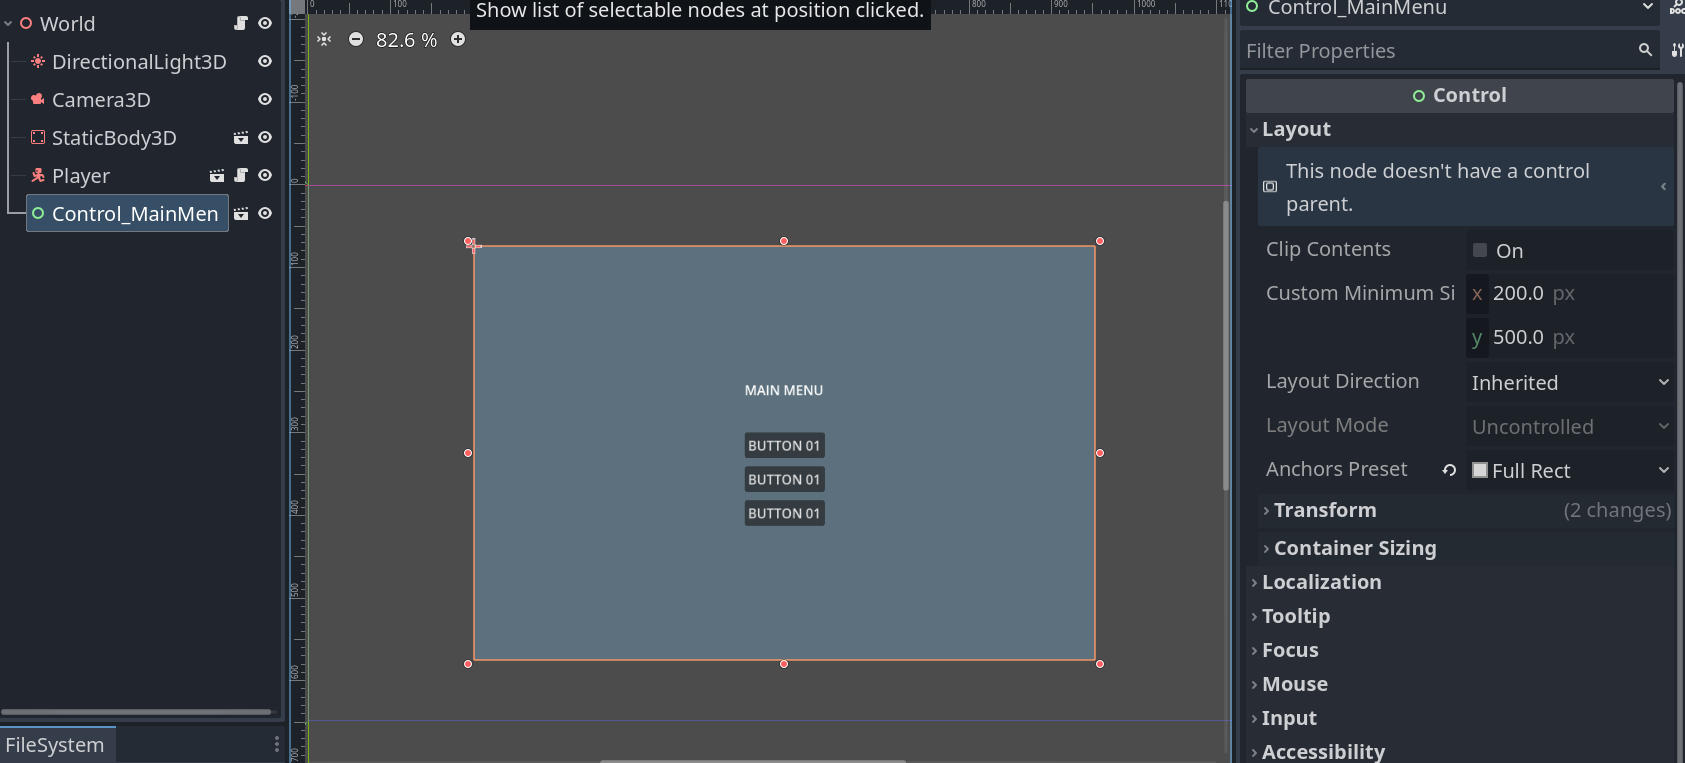Open the FileSystem dock tab
The image size is (1685, 763).
(55, 745)
